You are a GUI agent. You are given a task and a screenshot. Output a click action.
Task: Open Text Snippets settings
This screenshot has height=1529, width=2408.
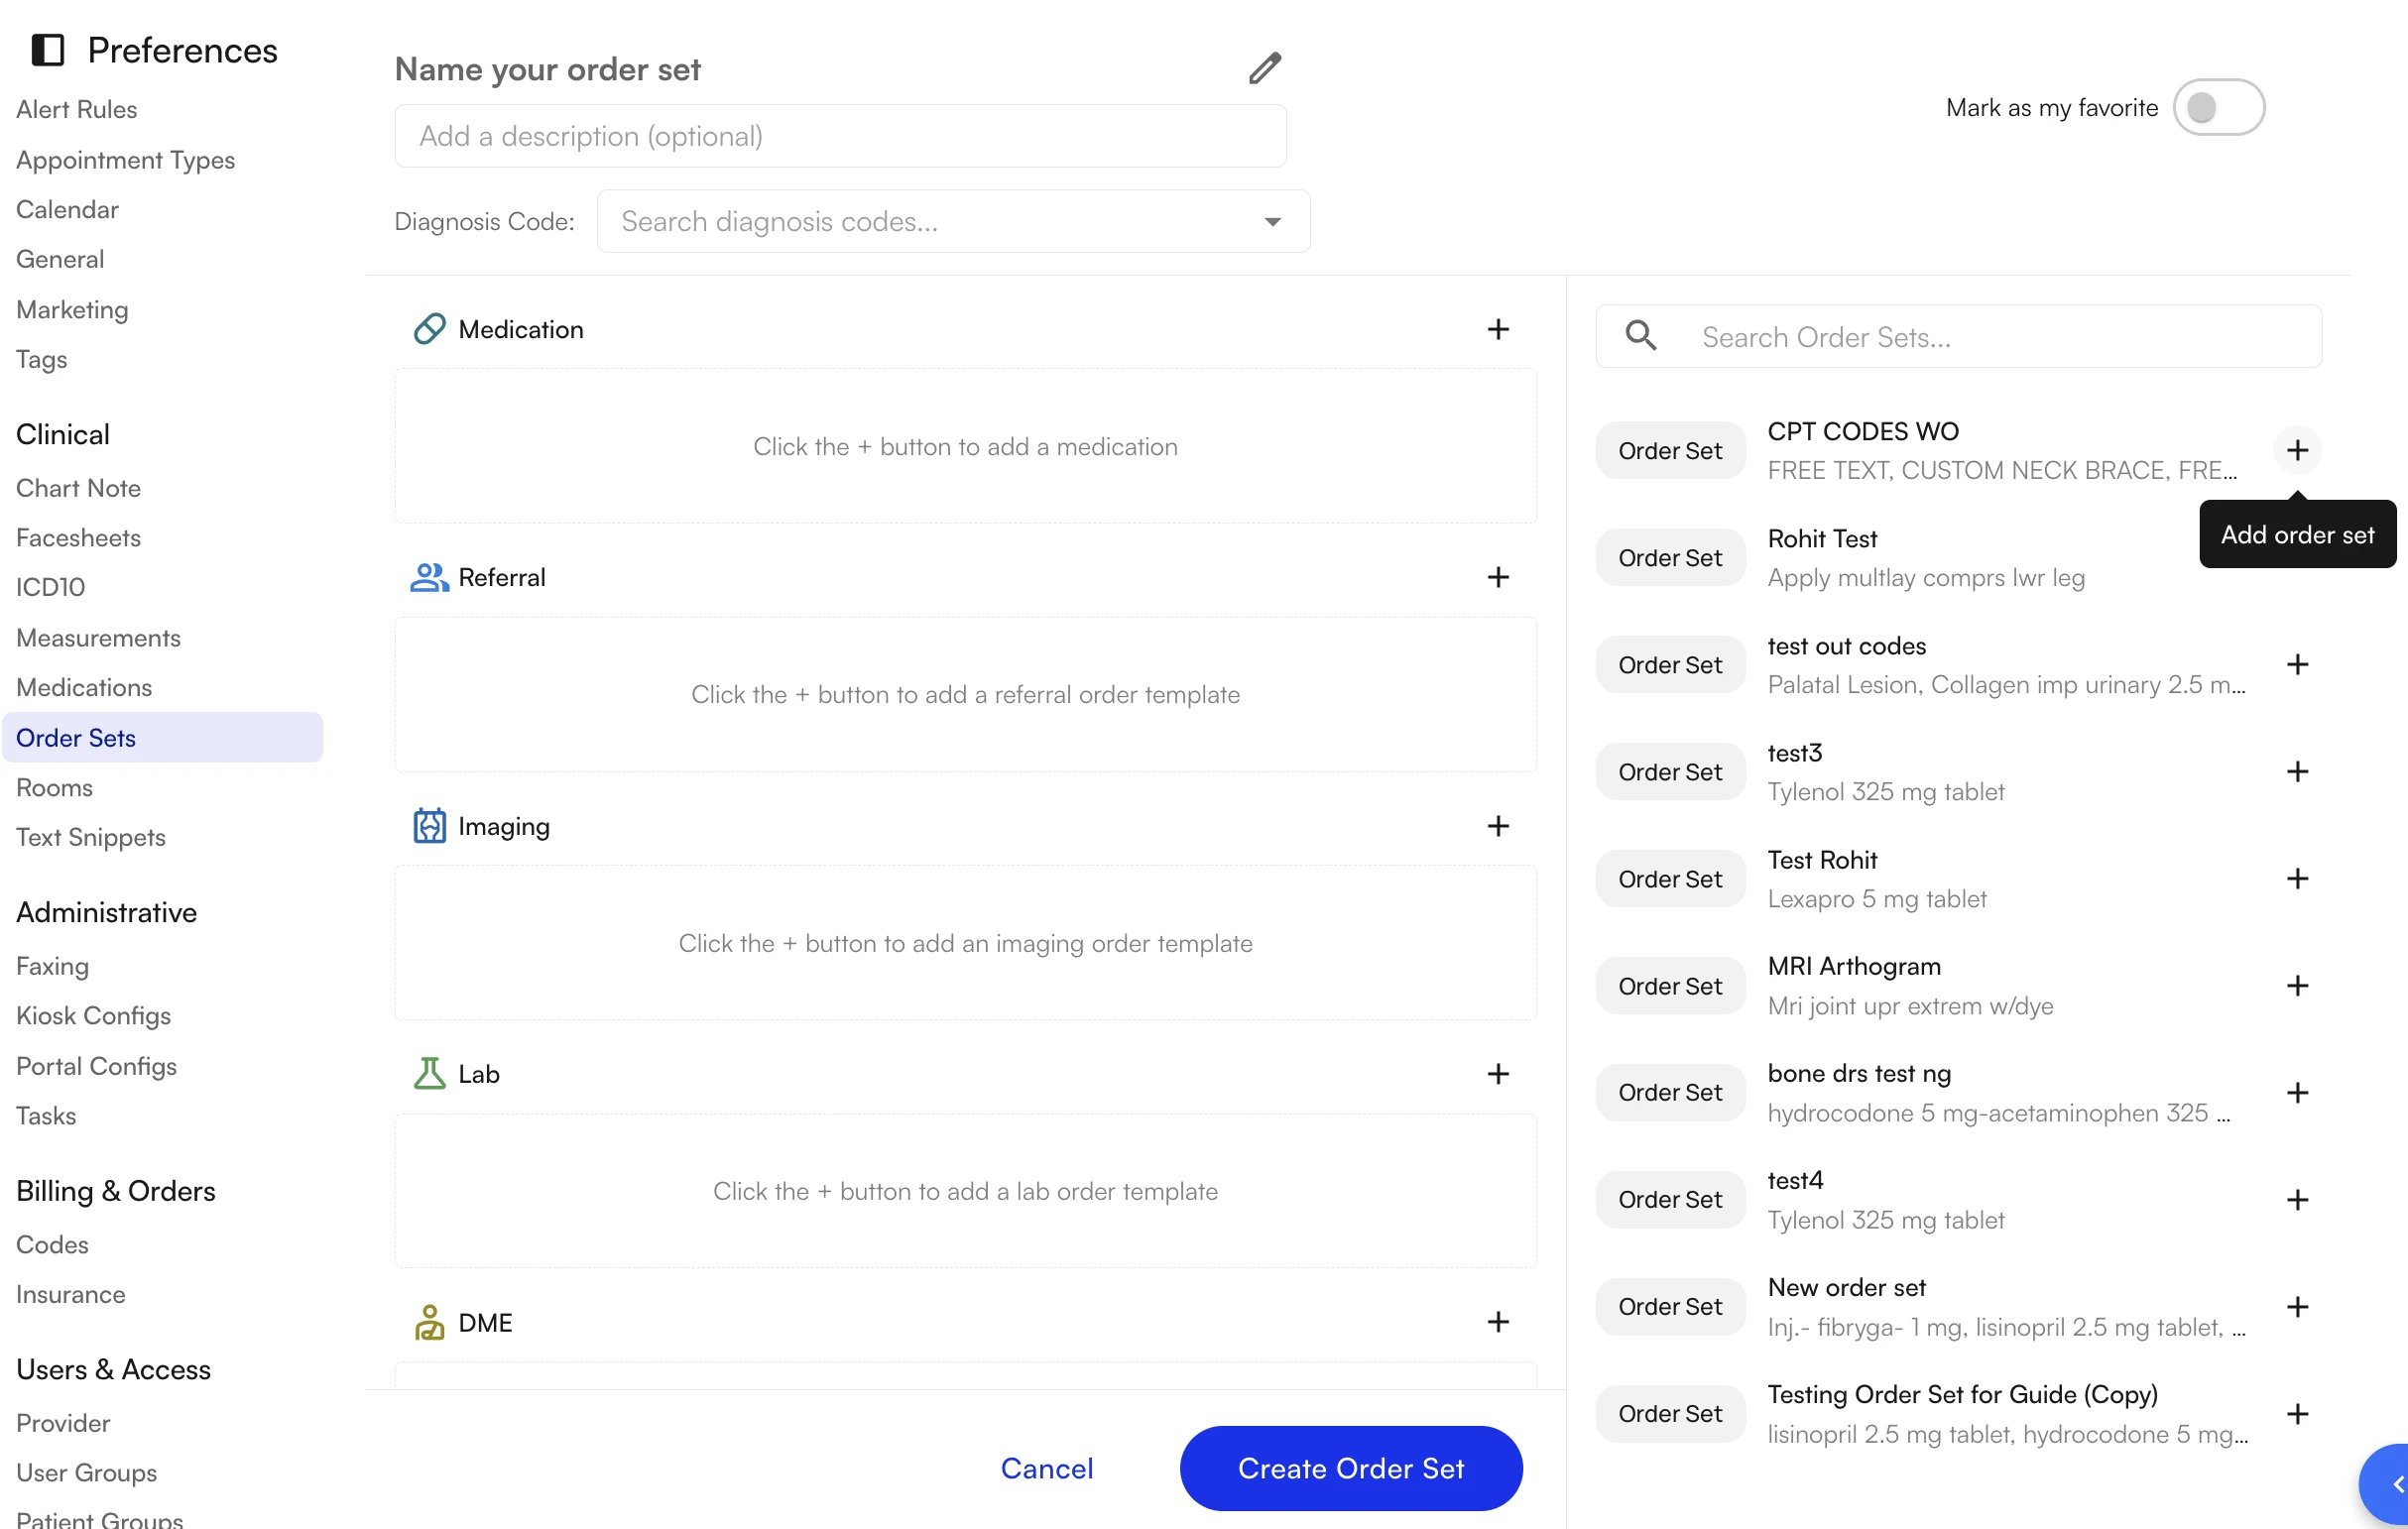click(90, 837)
